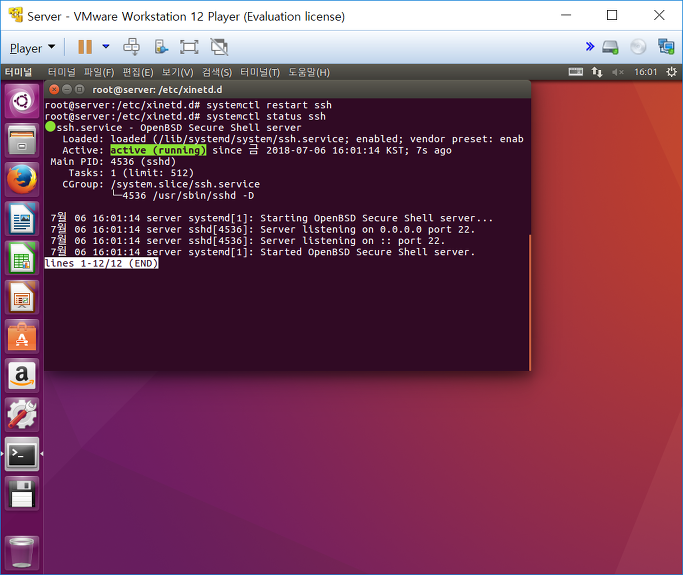Pause the virtual machine

point(85,47)
